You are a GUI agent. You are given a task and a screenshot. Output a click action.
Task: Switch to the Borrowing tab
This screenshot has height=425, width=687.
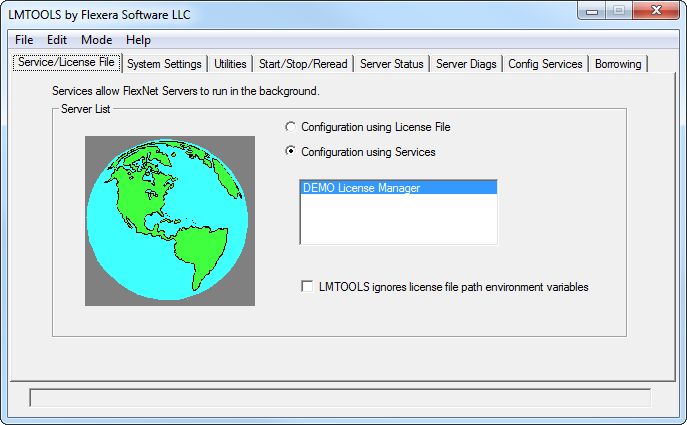618,64
